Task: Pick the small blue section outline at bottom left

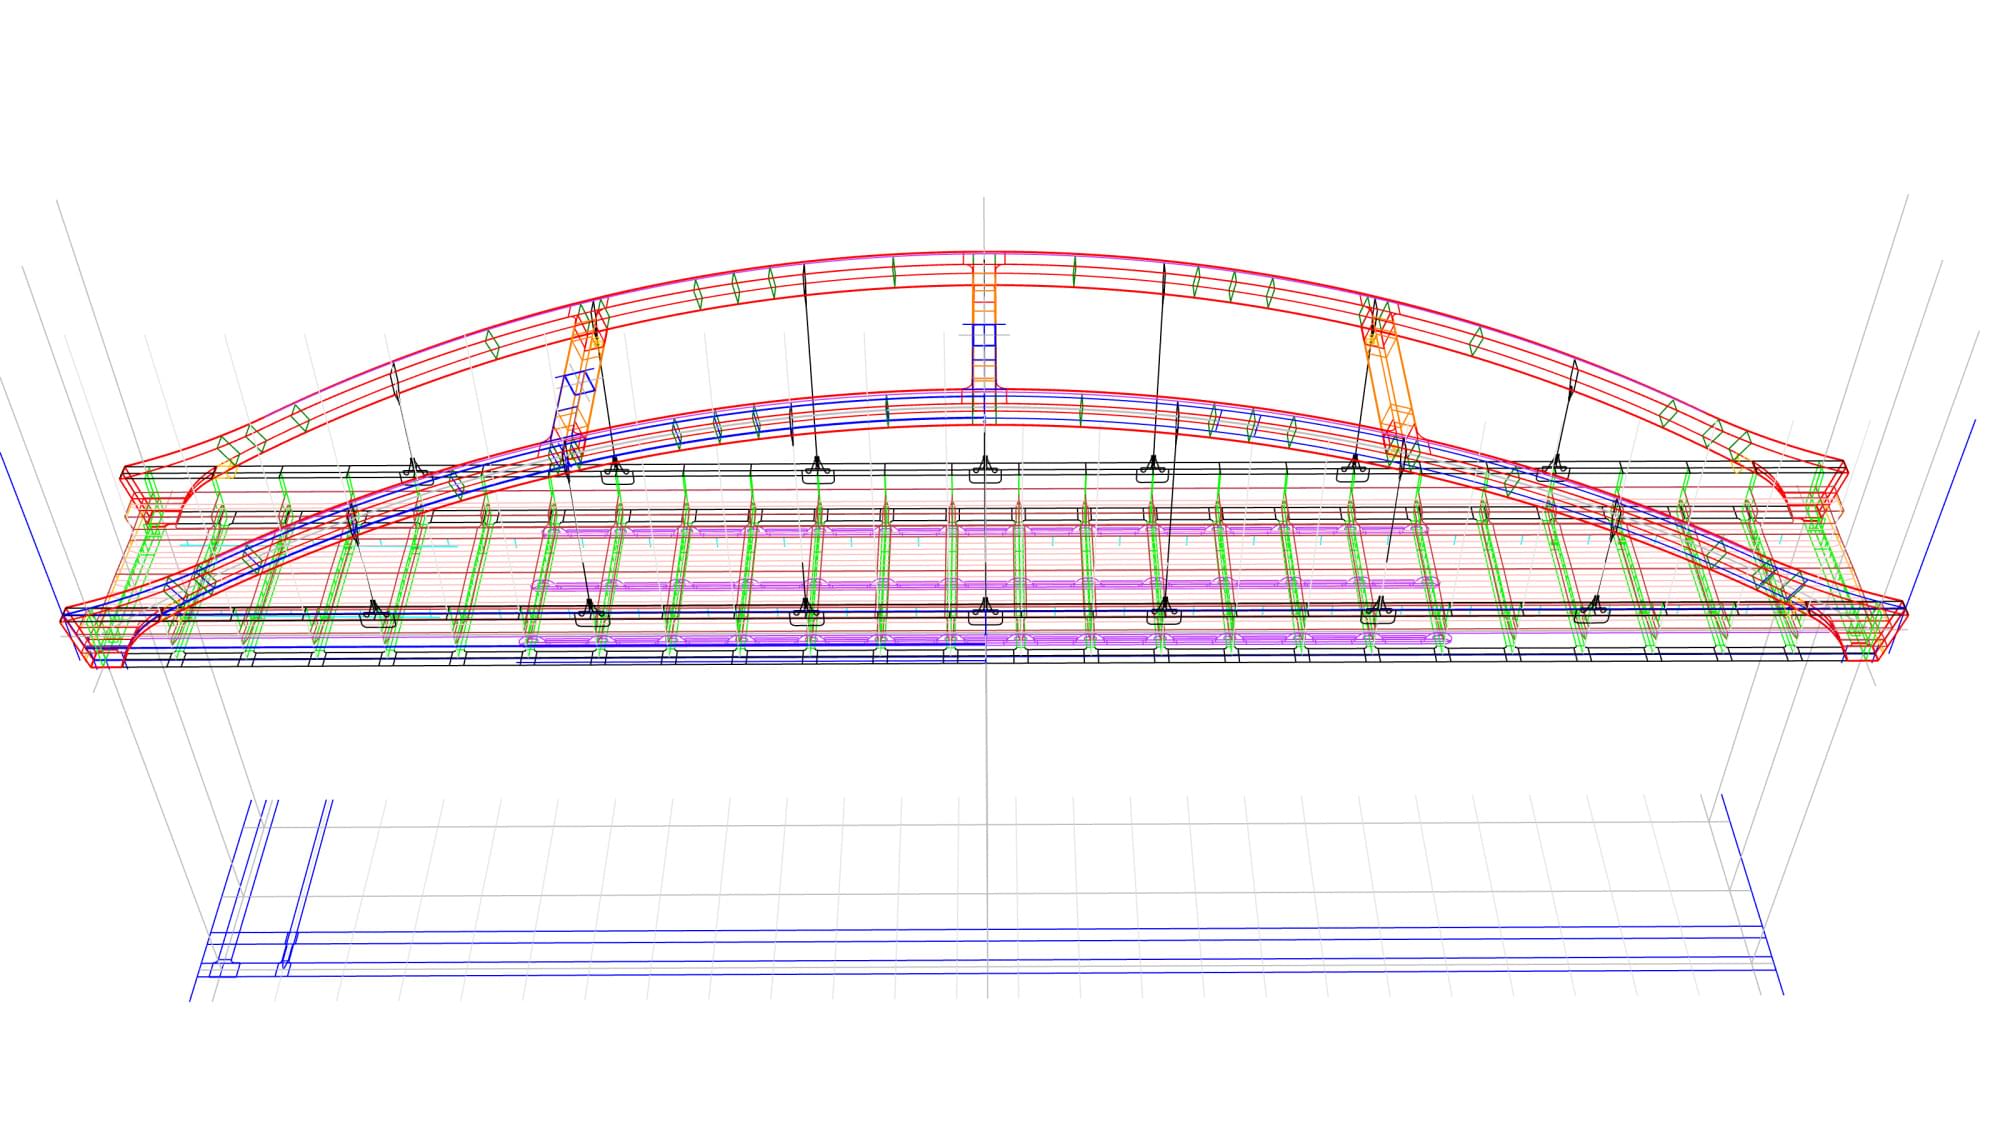Action: click(x=224, y=968)
